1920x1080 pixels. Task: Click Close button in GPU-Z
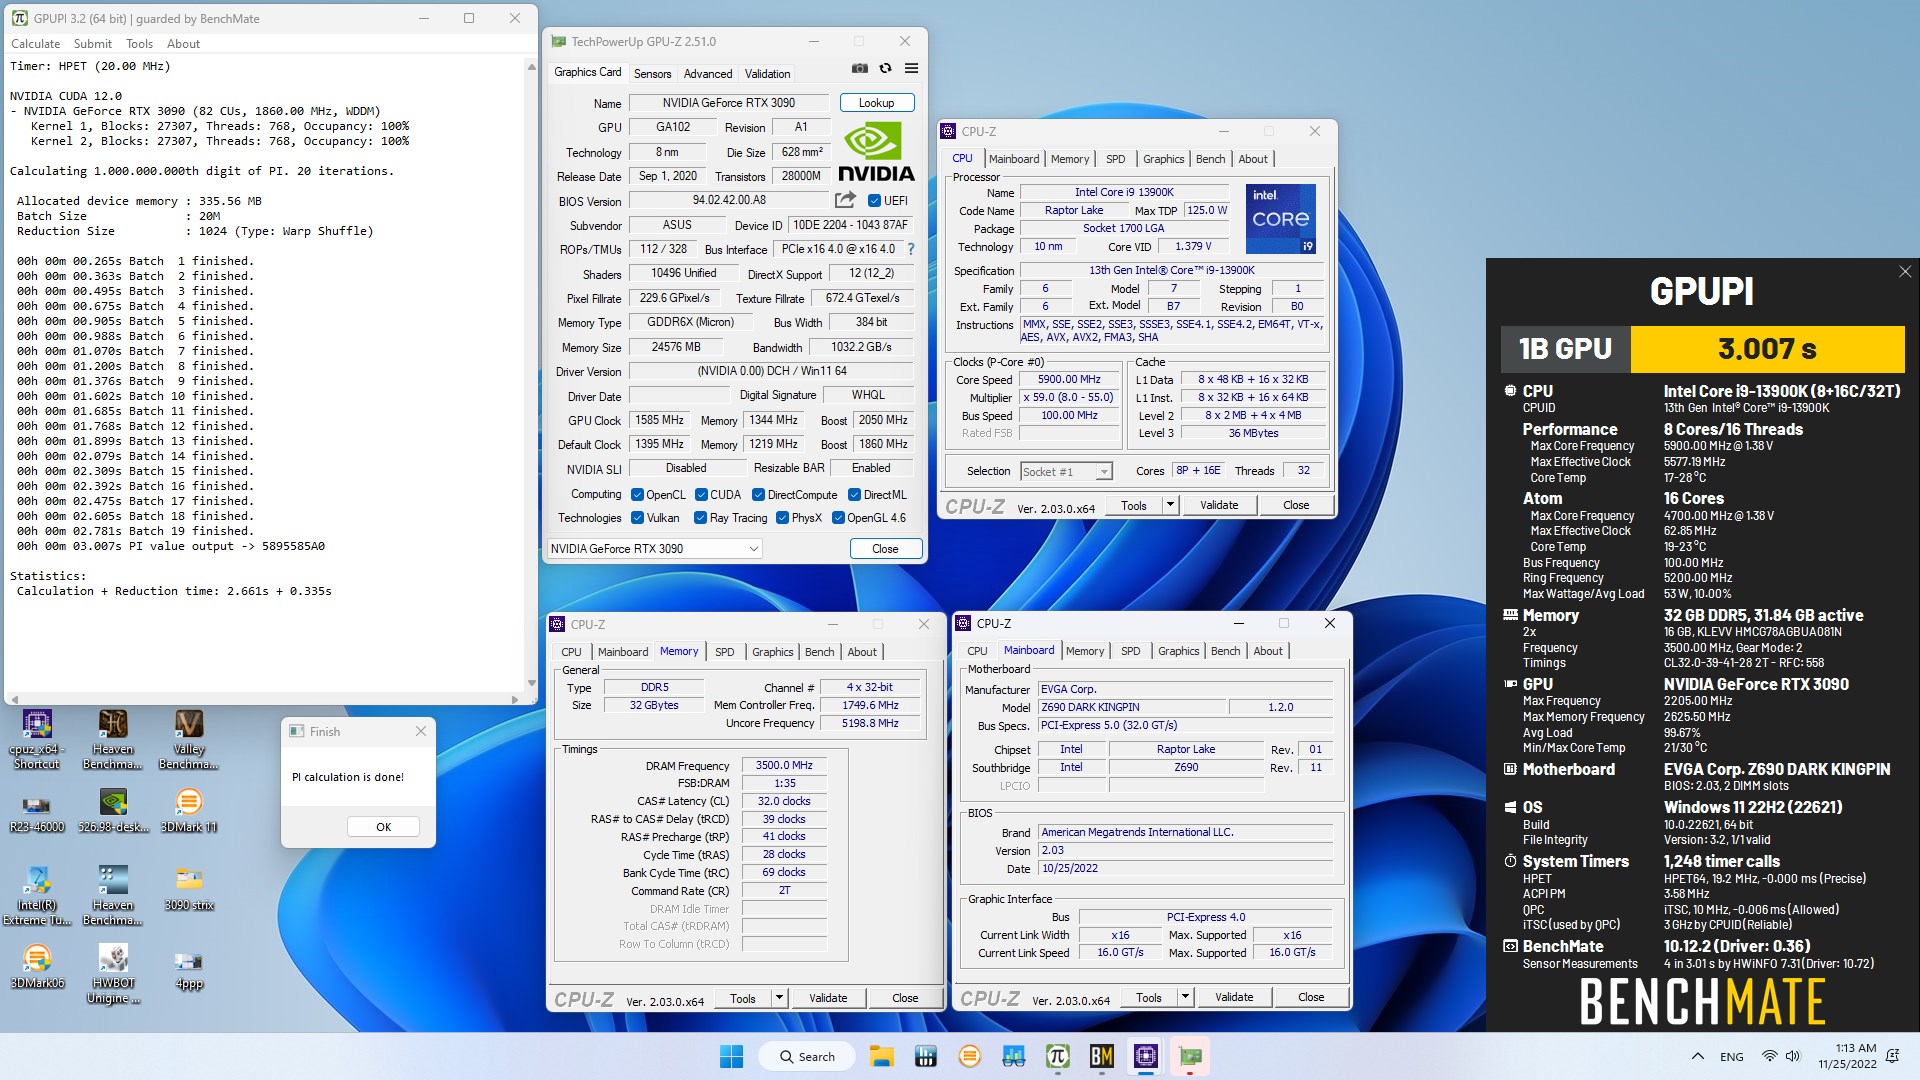point(885,549)
